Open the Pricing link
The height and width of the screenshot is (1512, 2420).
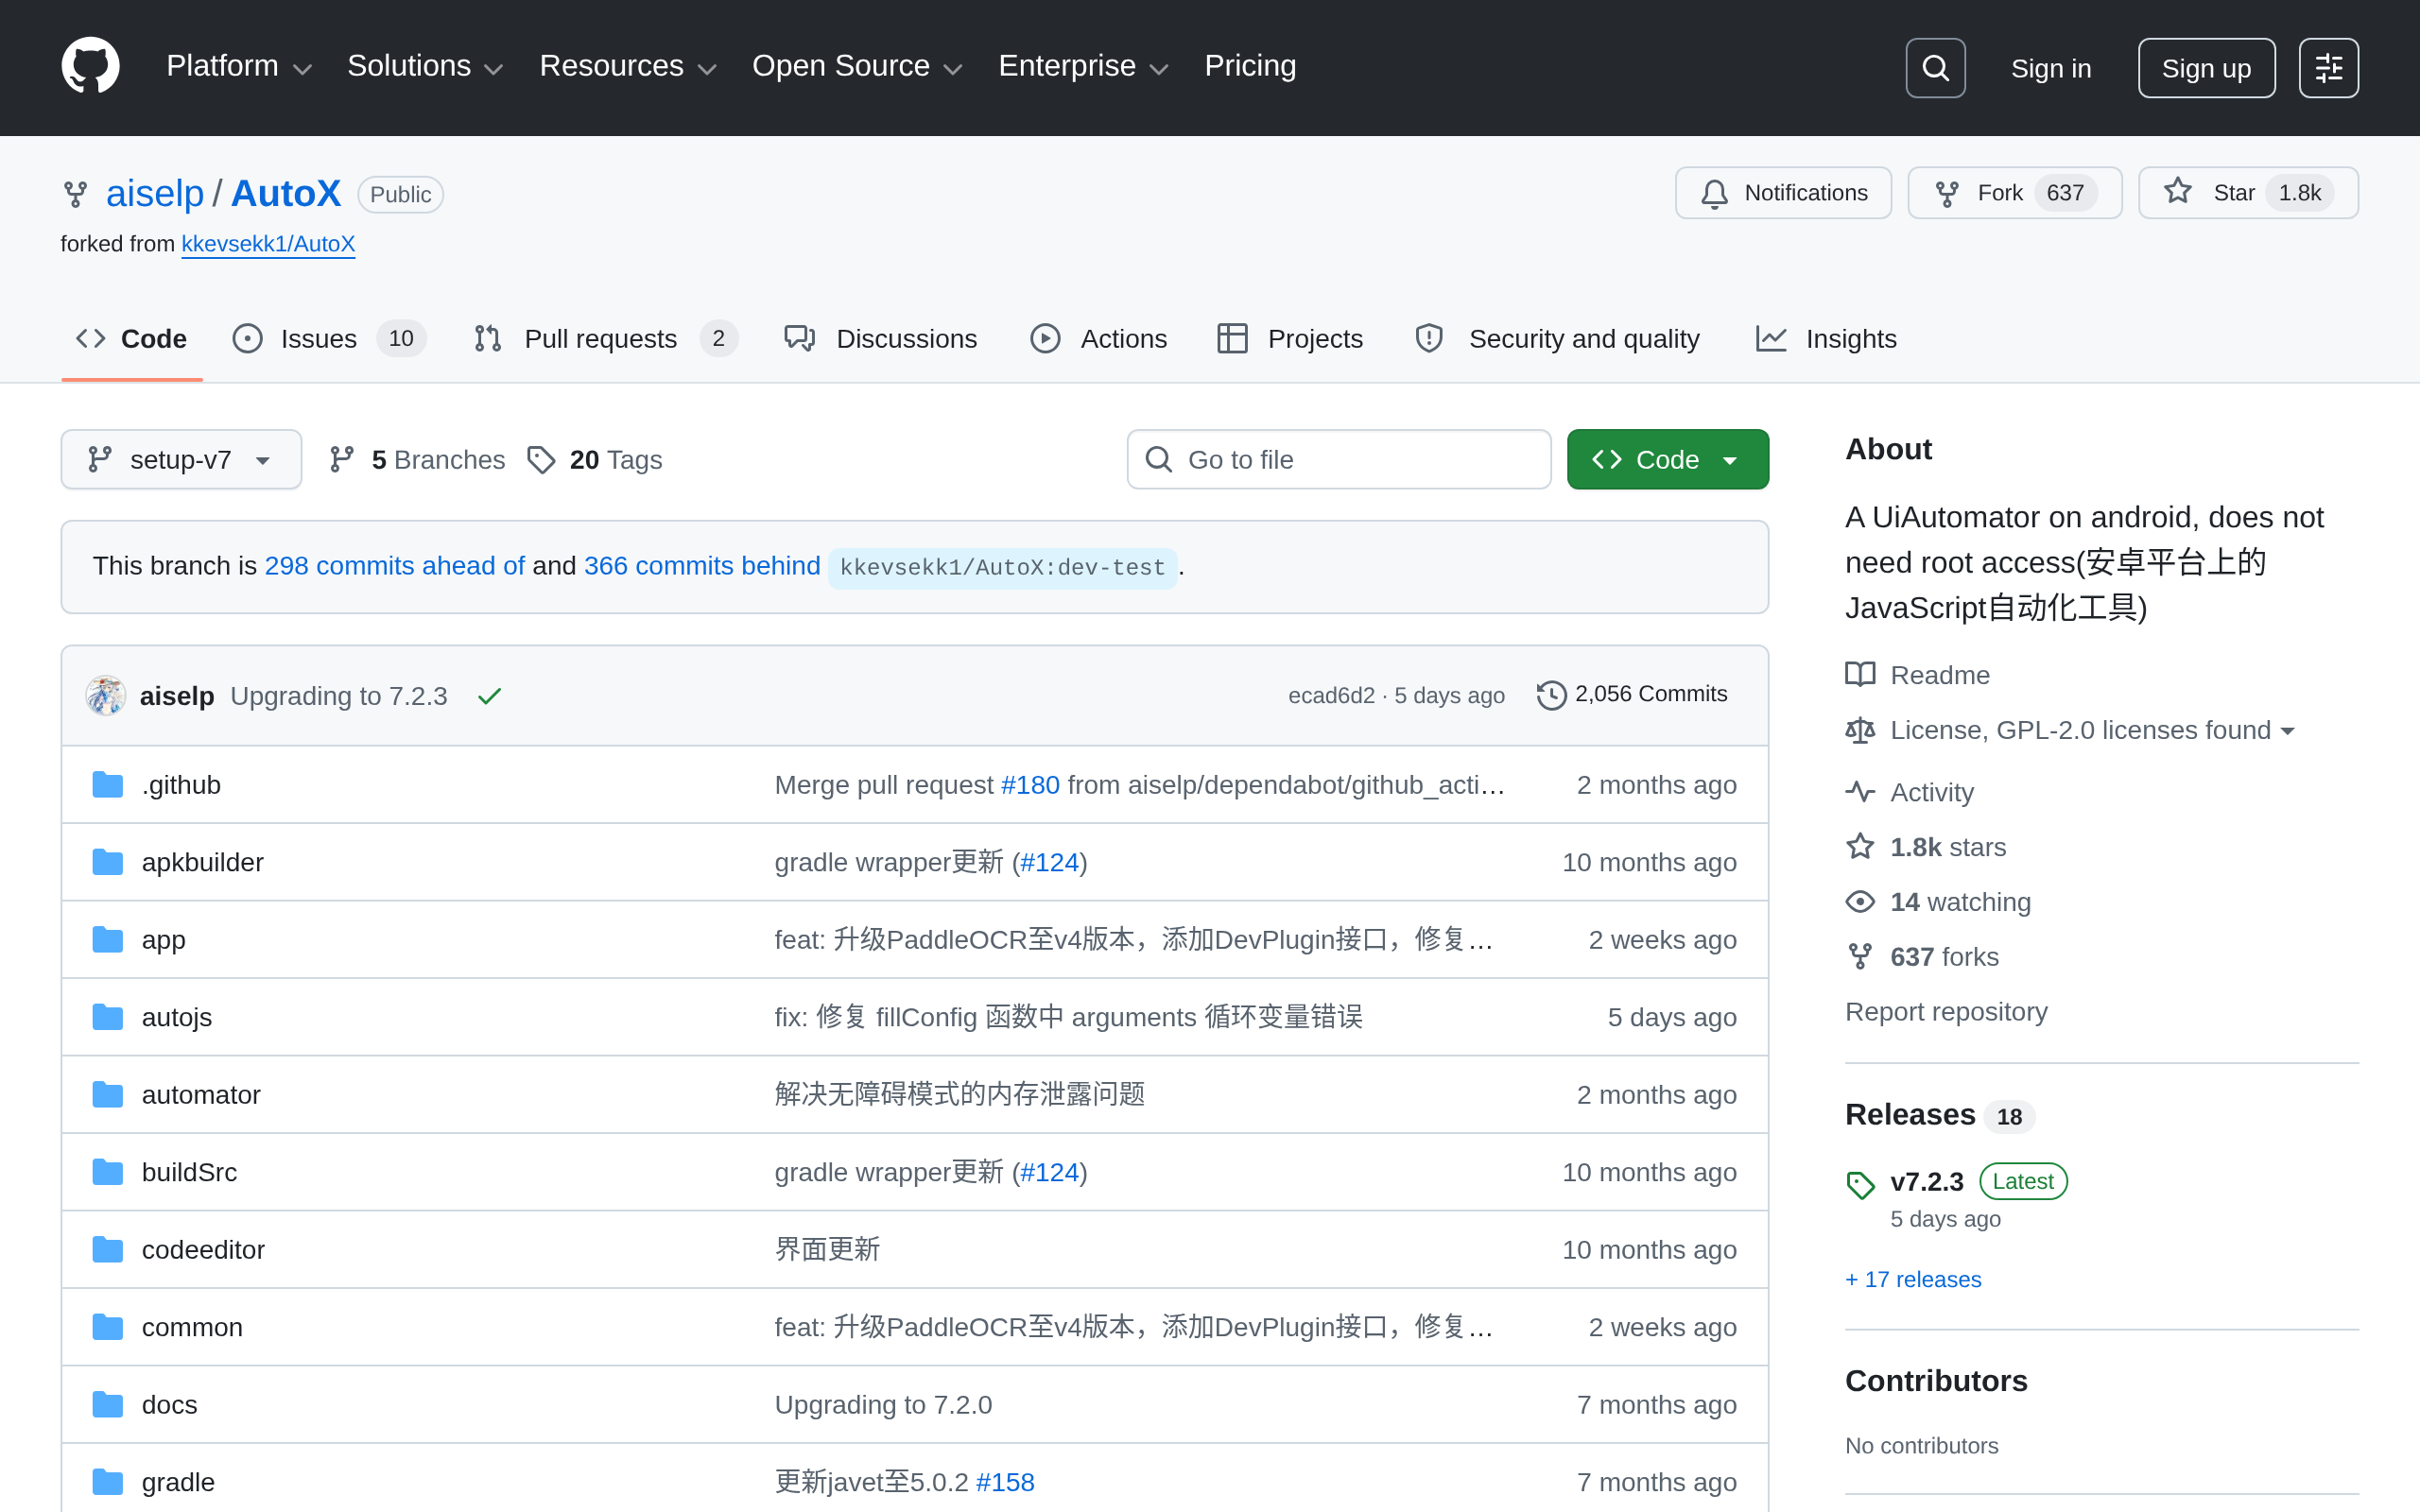coord(1250,66)
